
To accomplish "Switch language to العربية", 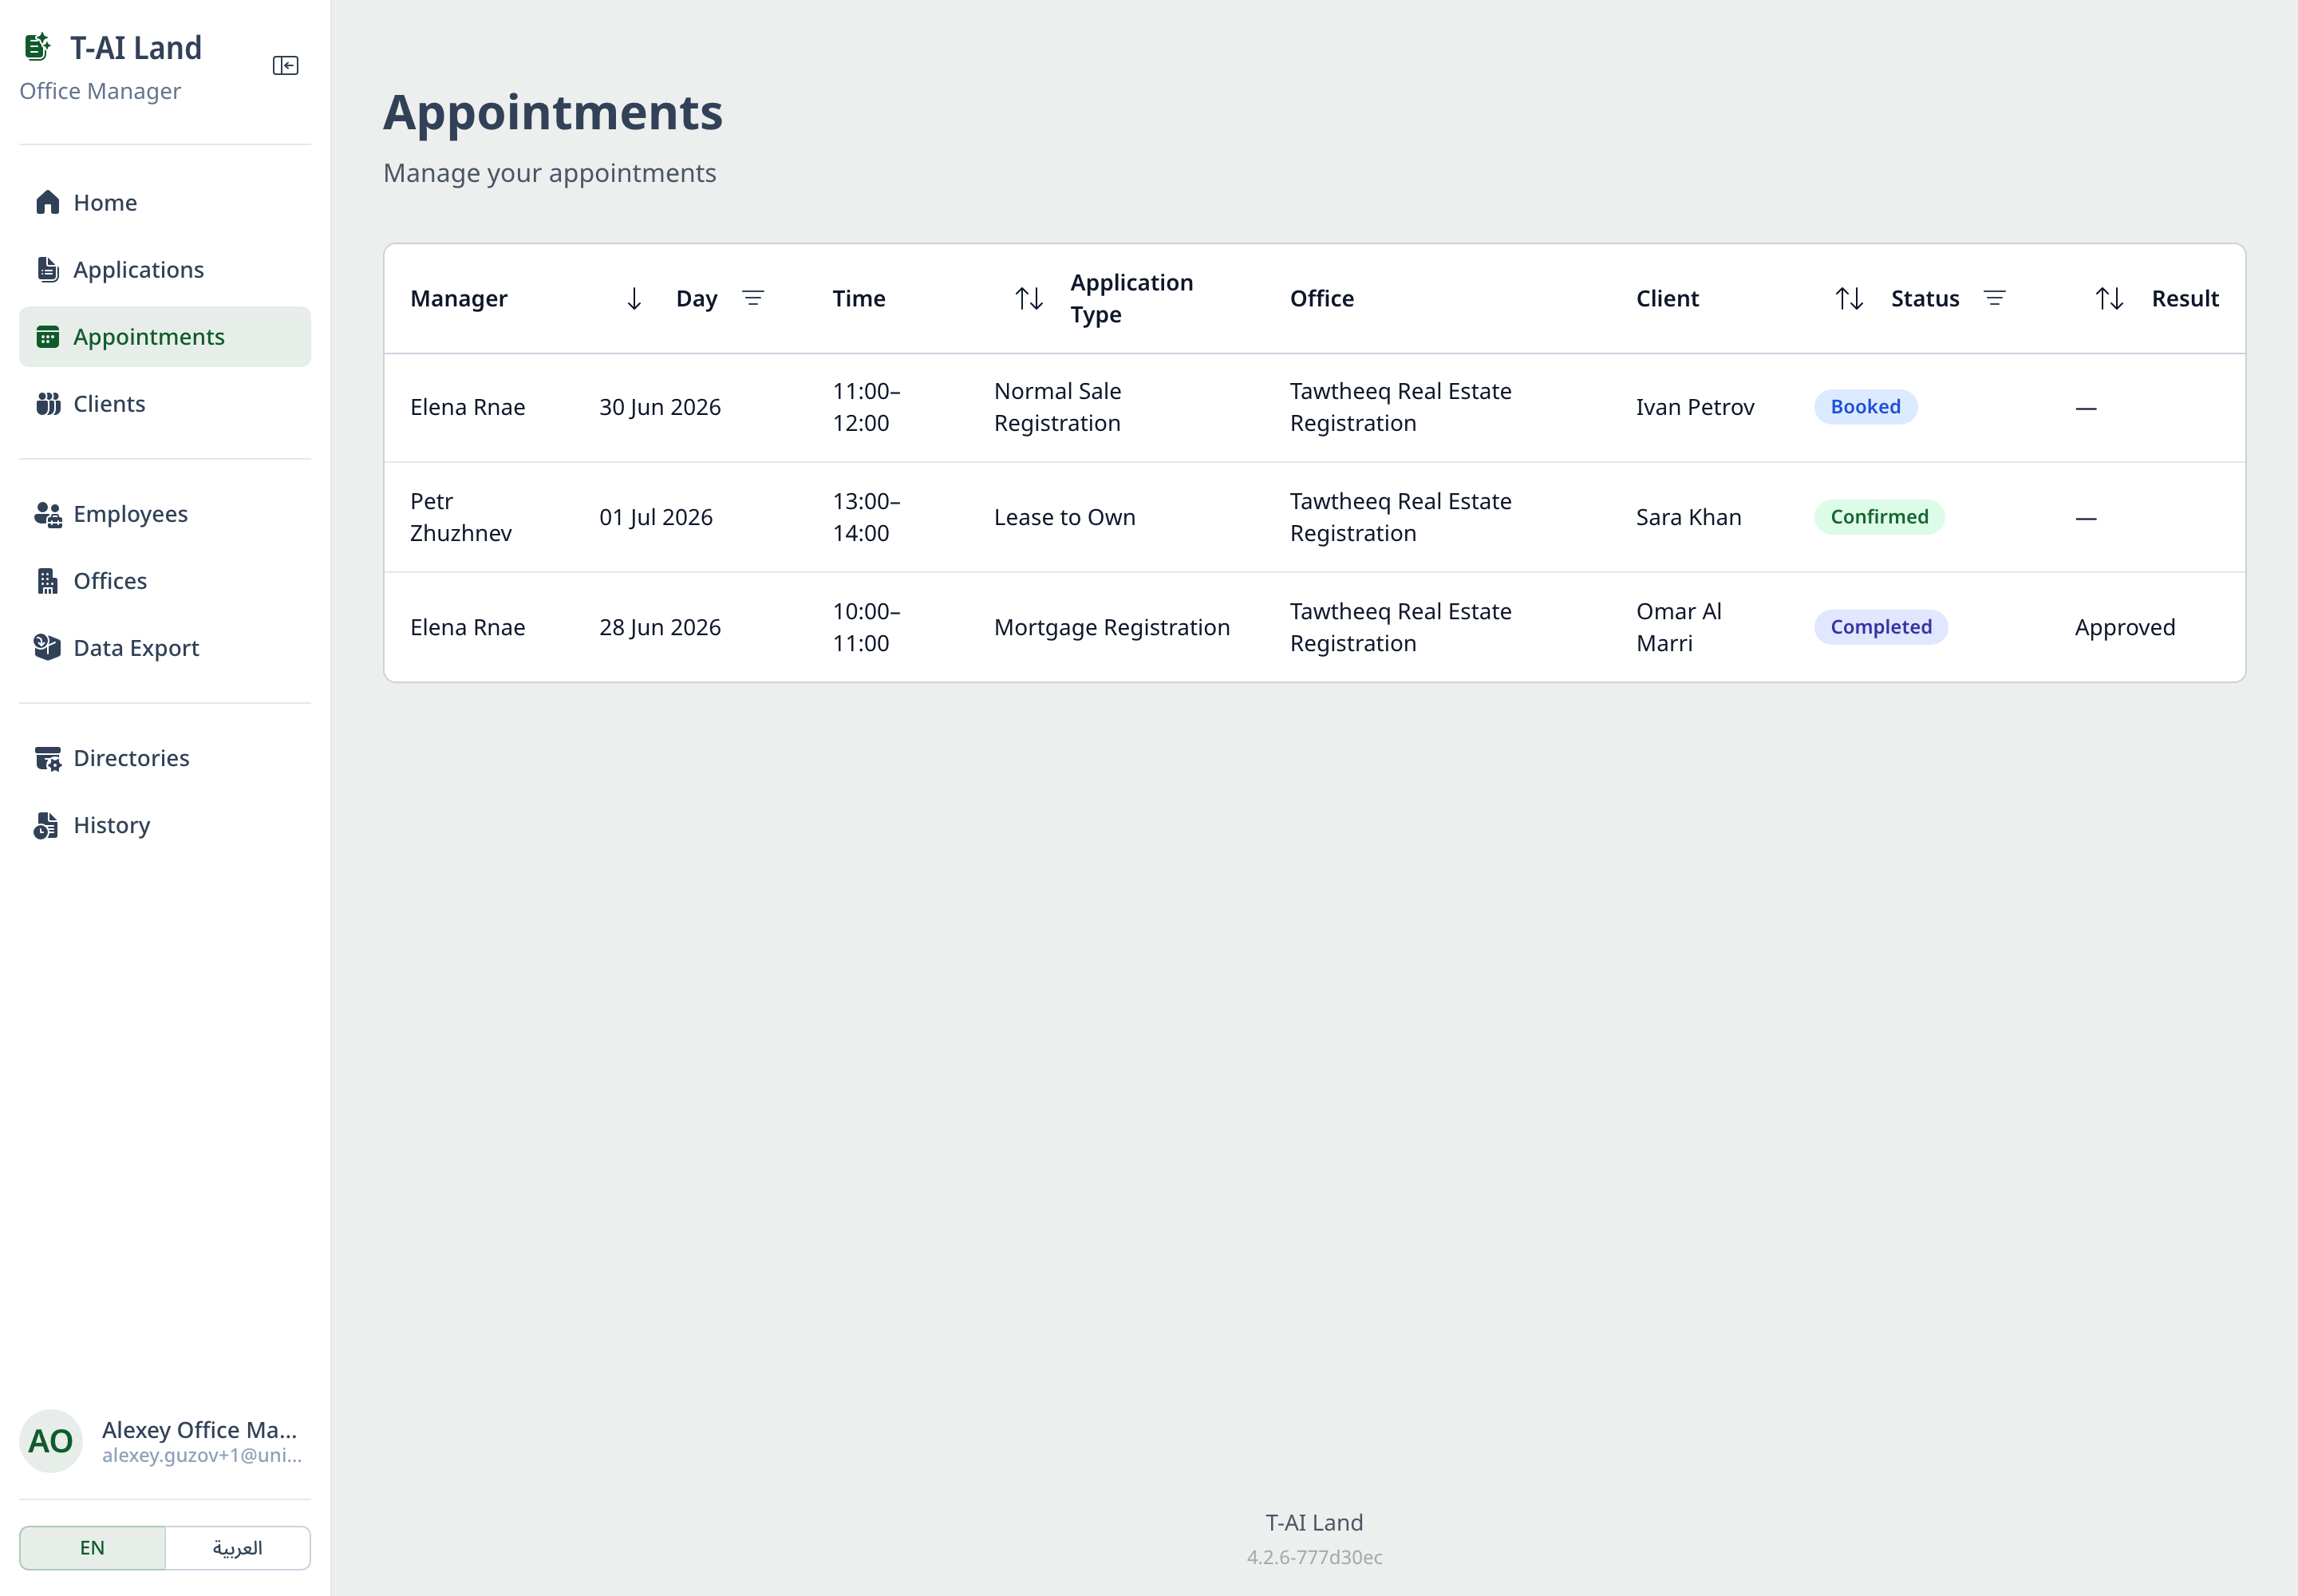I will (238, 1548).
